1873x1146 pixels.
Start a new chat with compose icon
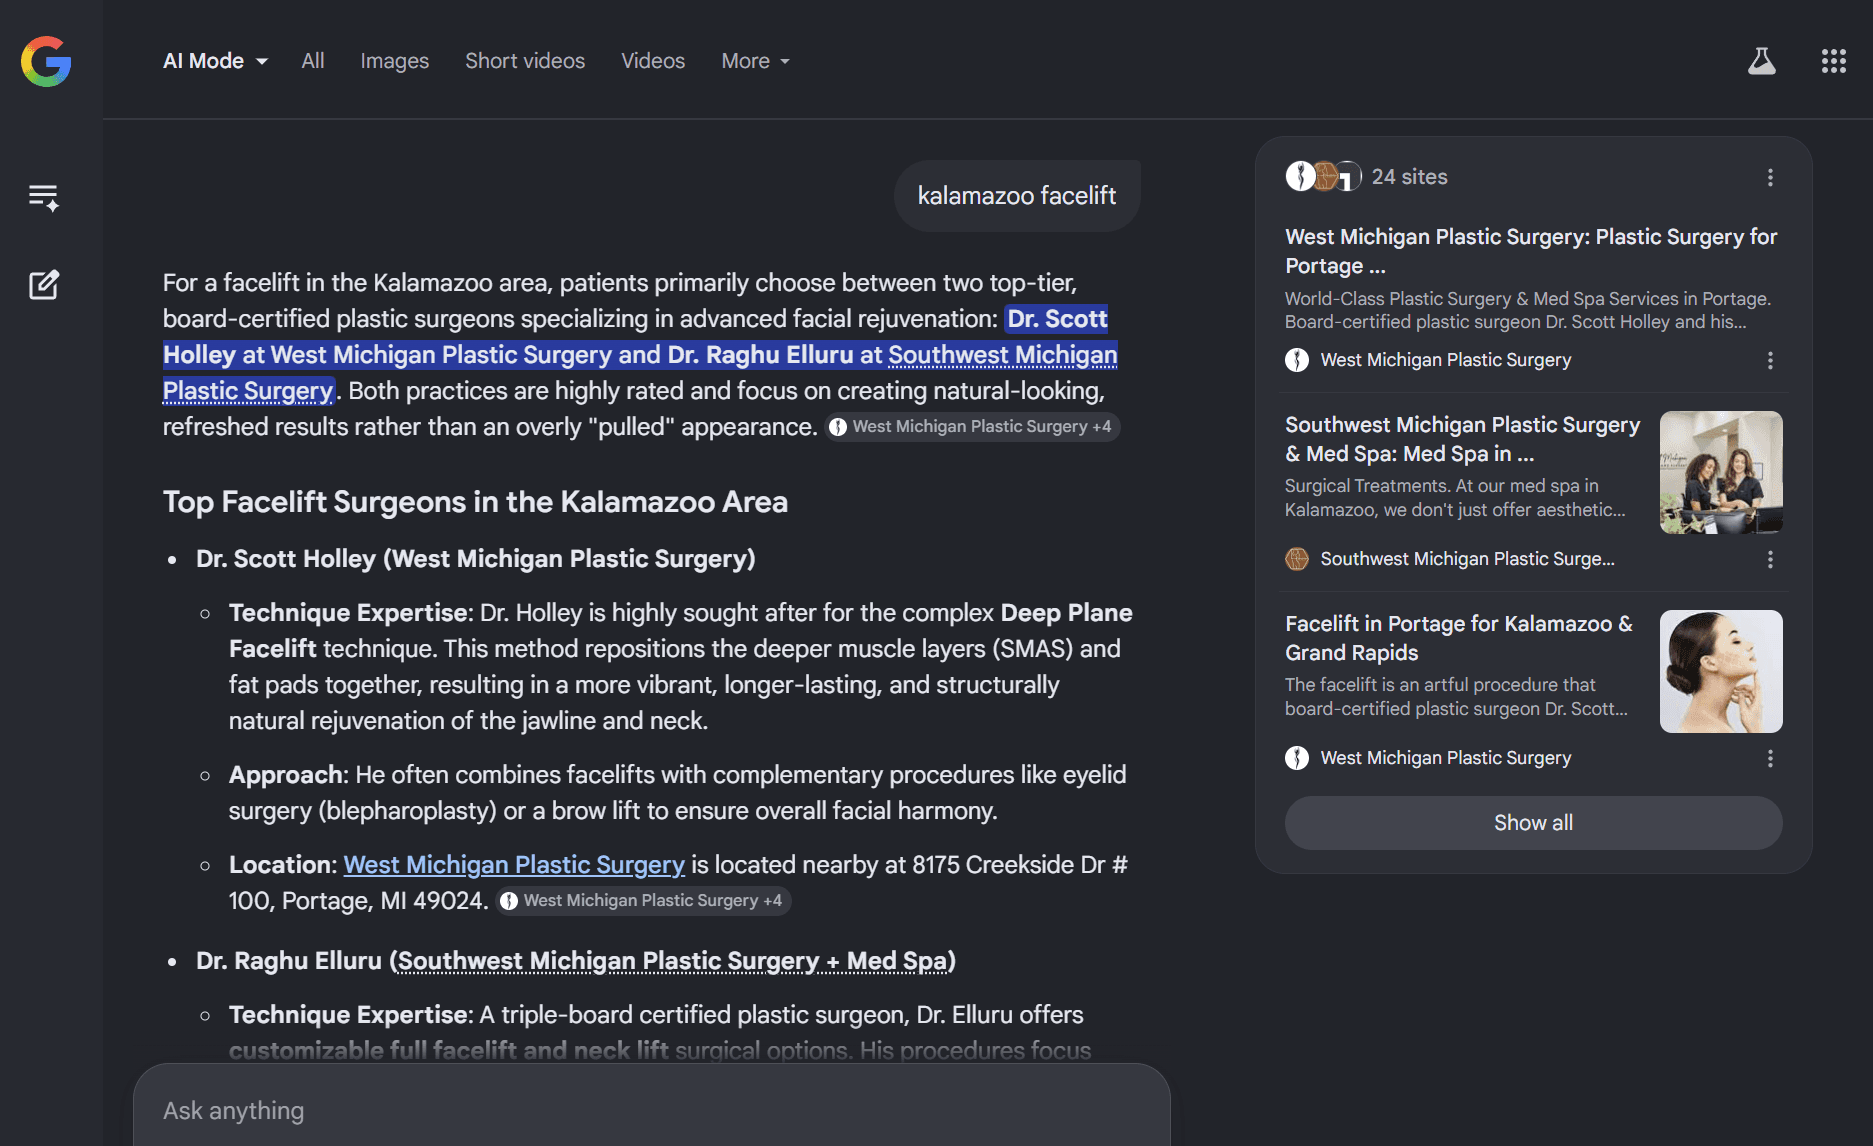pos(44,285)
